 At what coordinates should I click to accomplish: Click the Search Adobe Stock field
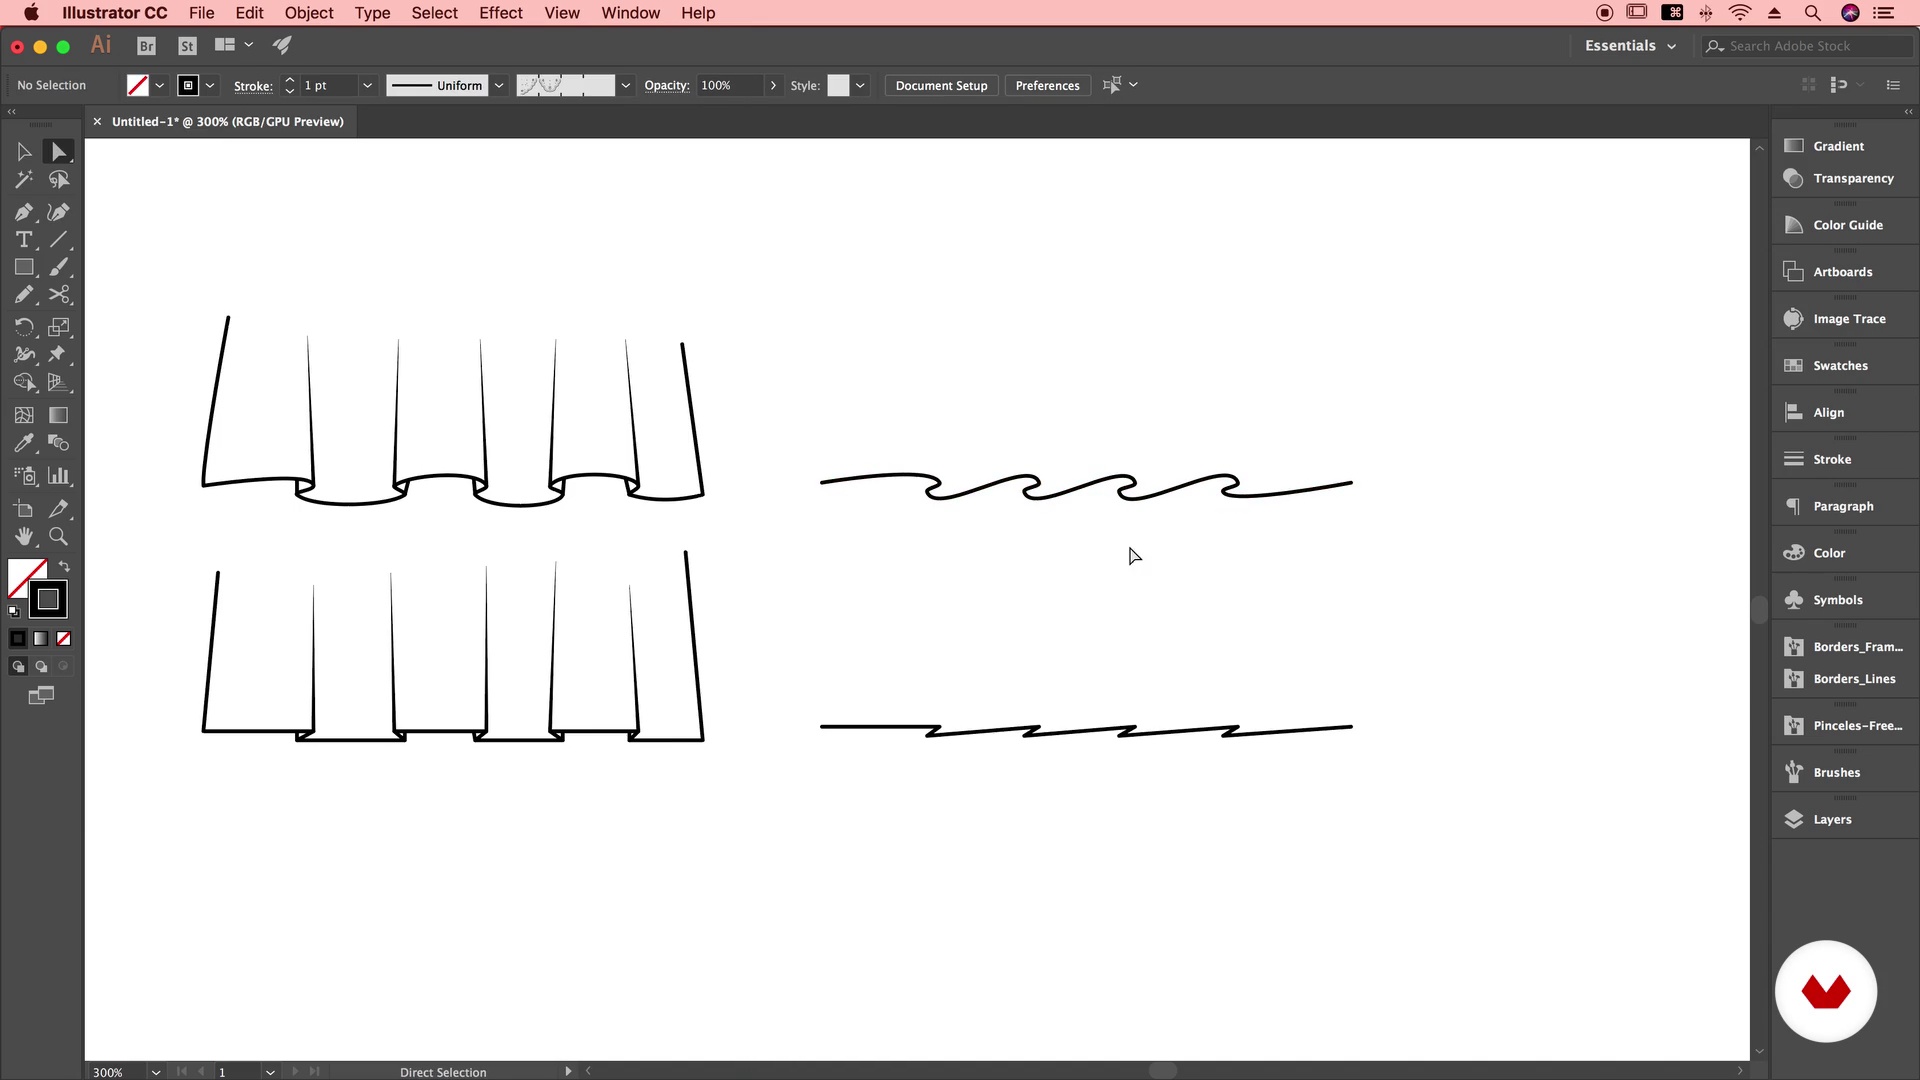pos(1808,46)
